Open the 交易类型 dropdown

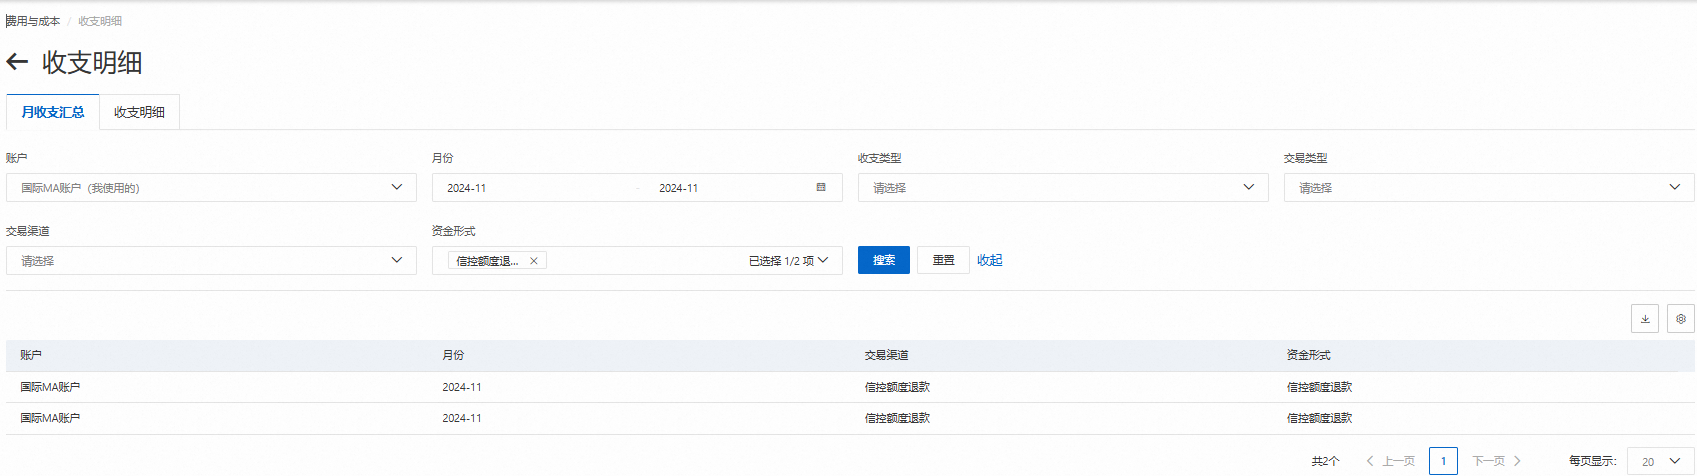tap(1489, 188)
